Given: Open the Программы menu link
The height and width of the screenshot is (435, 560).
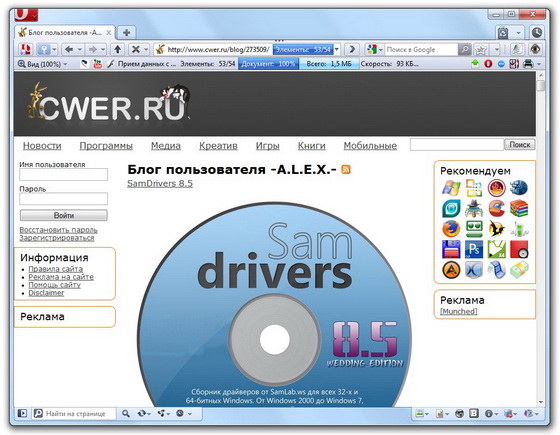Looking at the screenshot, I should [106, 146].
